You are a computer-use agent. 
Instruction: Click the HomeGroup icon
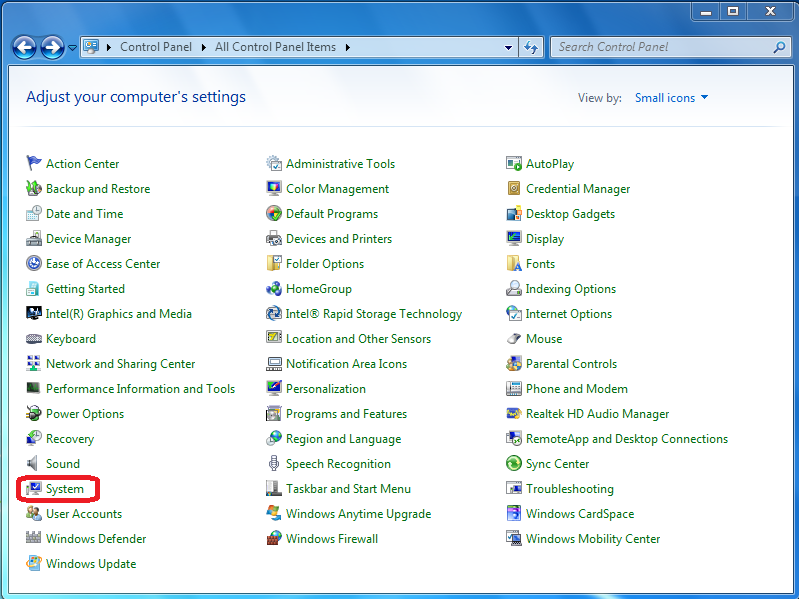pyautogui.click(x=274, y=288)
